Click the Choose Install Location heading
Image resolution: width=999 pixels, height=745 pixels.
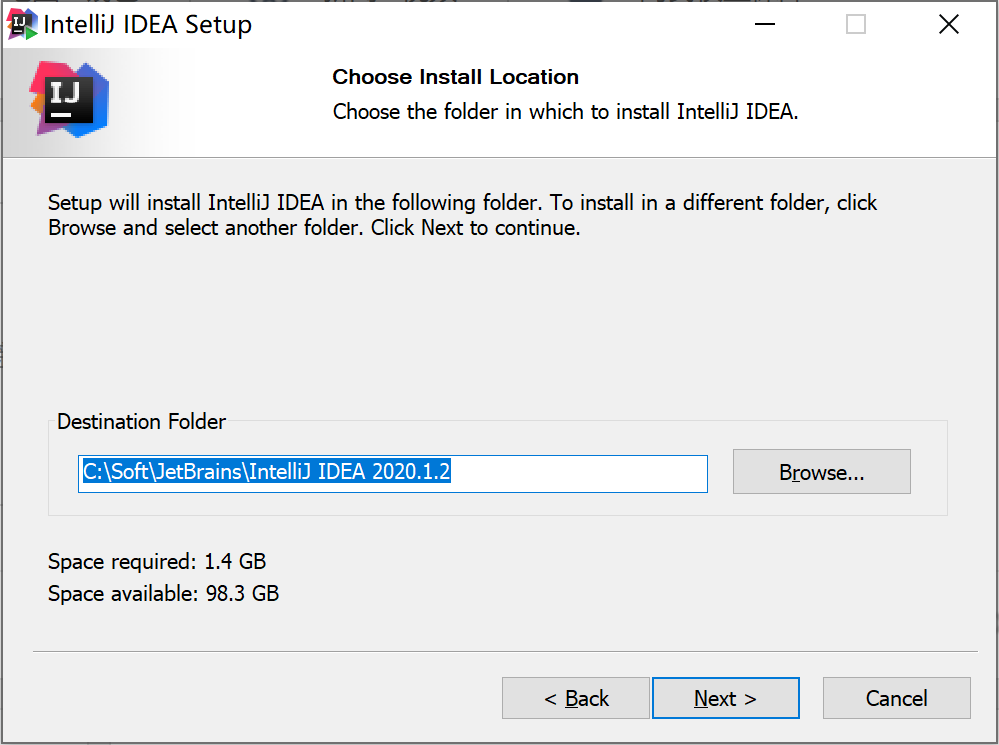[x=455, y=77]
